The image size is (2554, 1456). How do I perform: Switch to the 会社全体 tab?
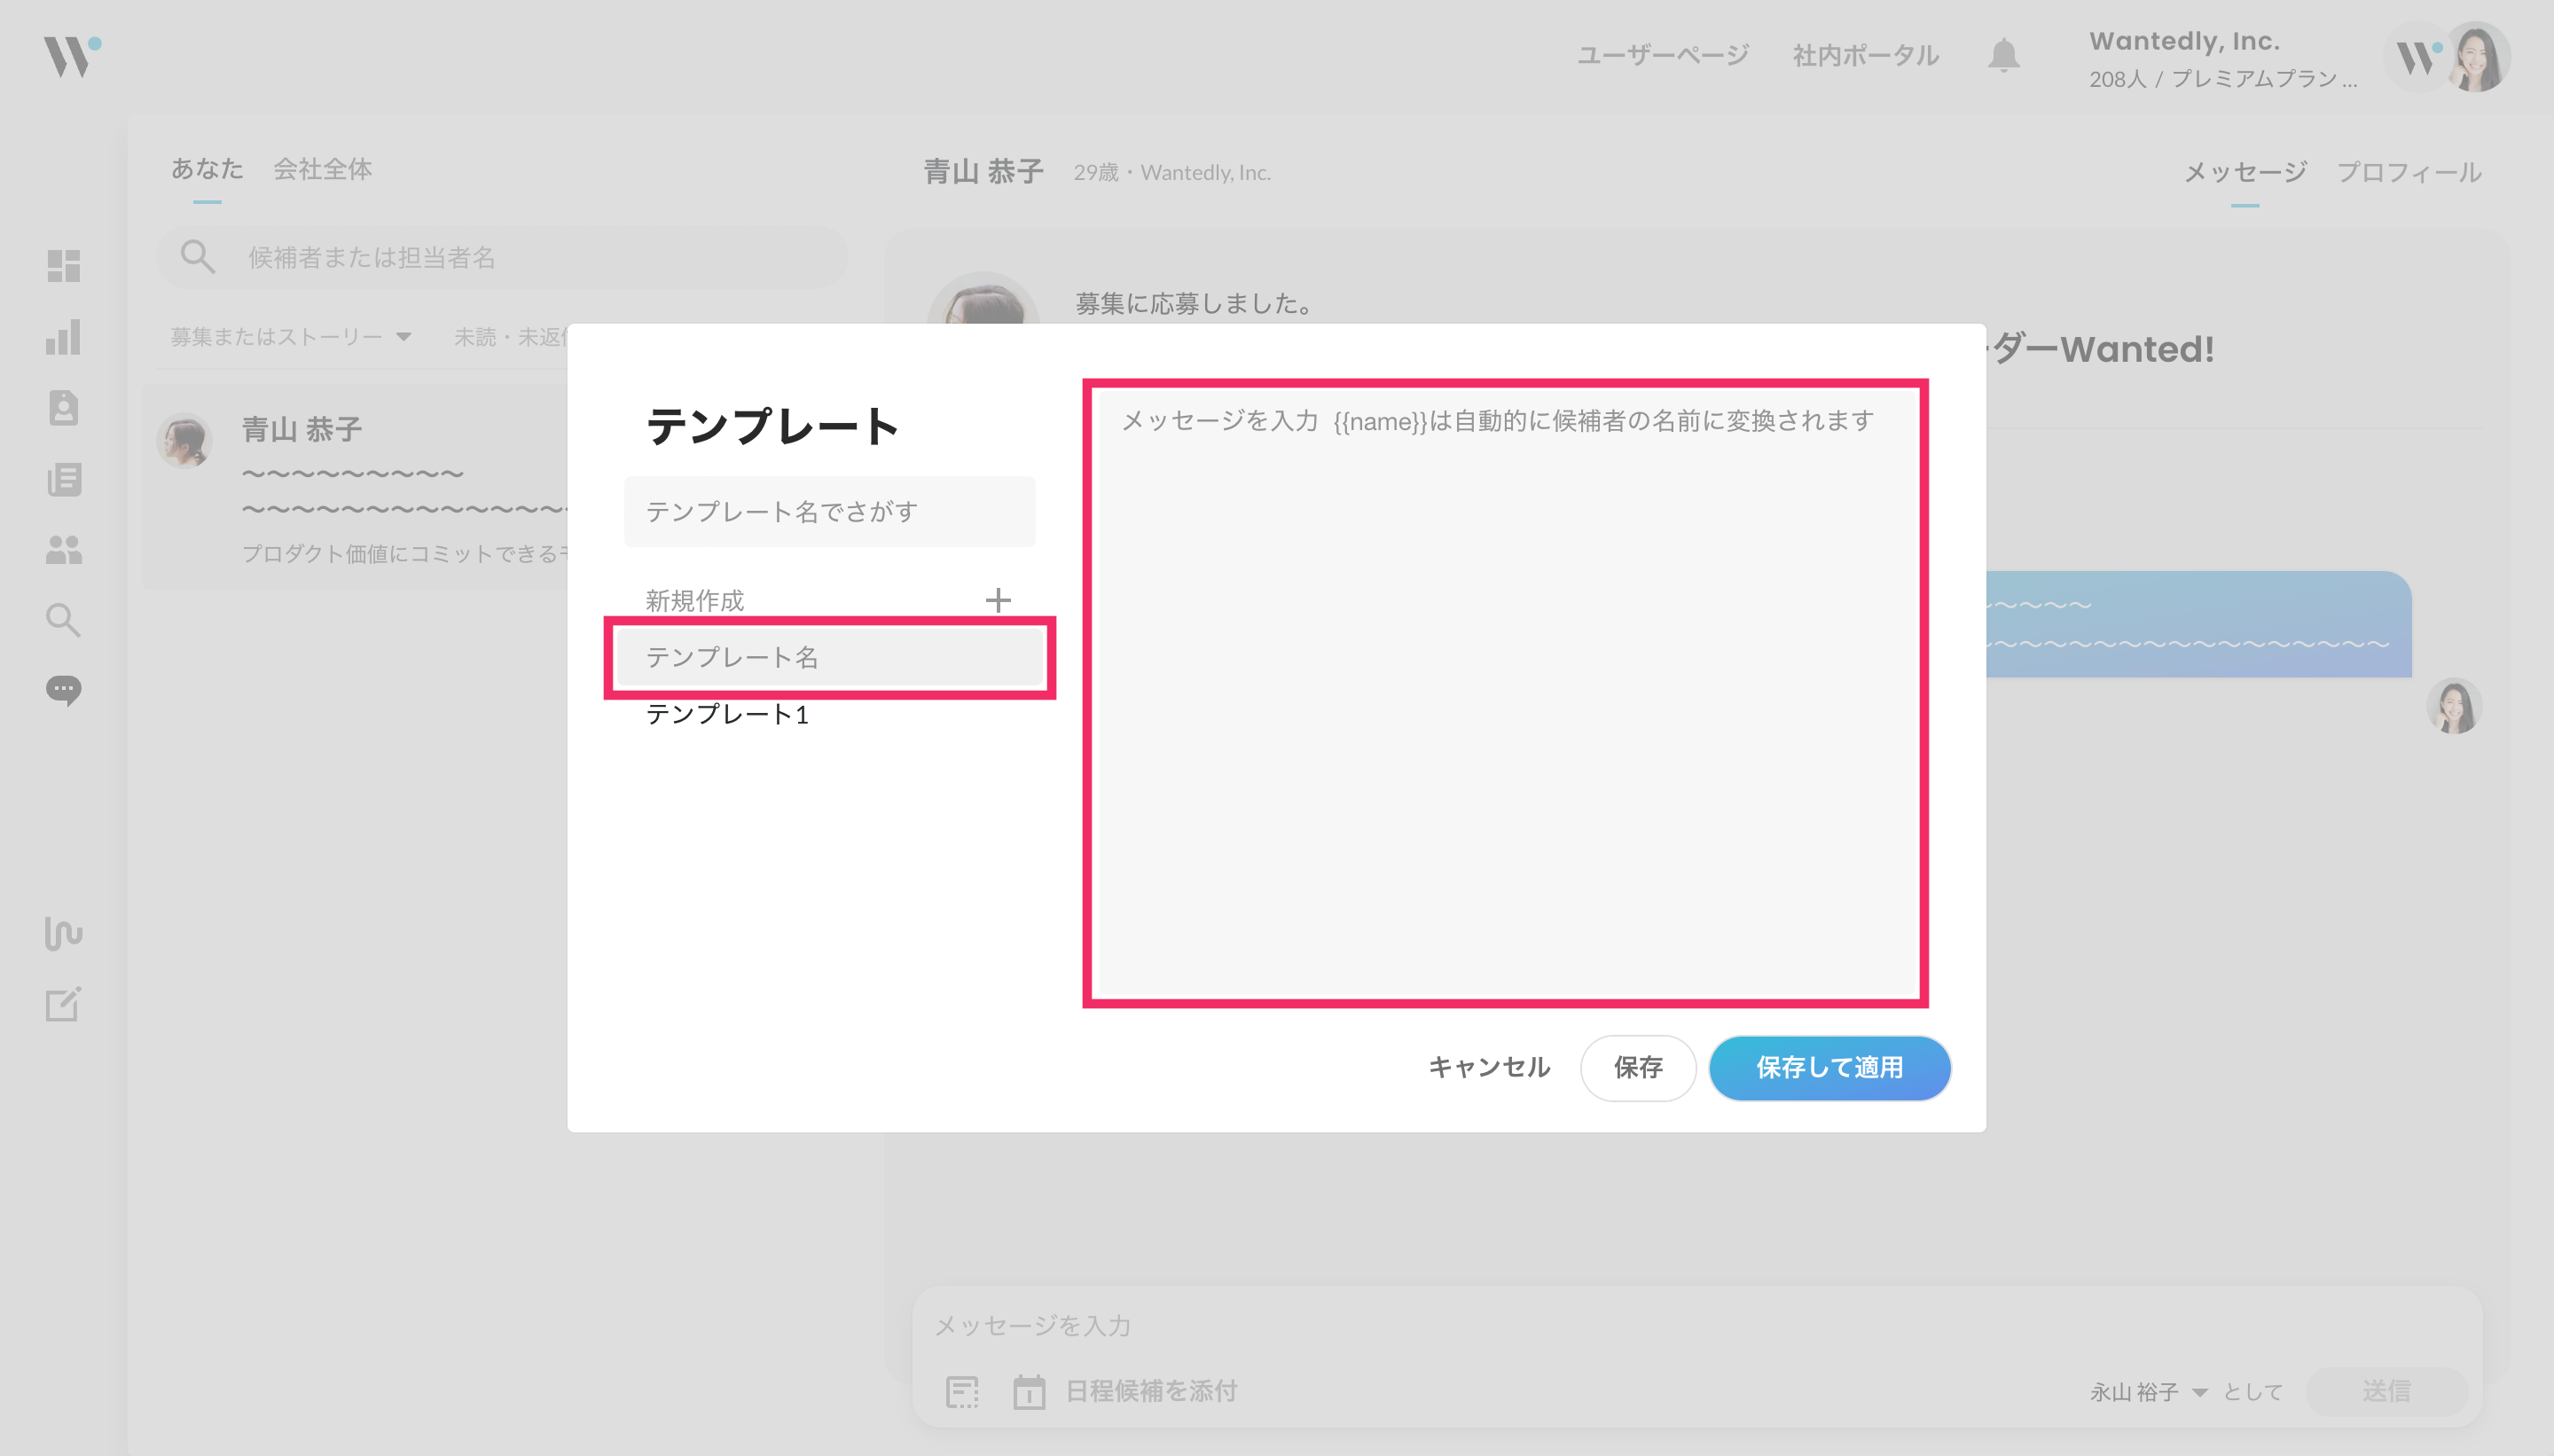coord(322,169)
